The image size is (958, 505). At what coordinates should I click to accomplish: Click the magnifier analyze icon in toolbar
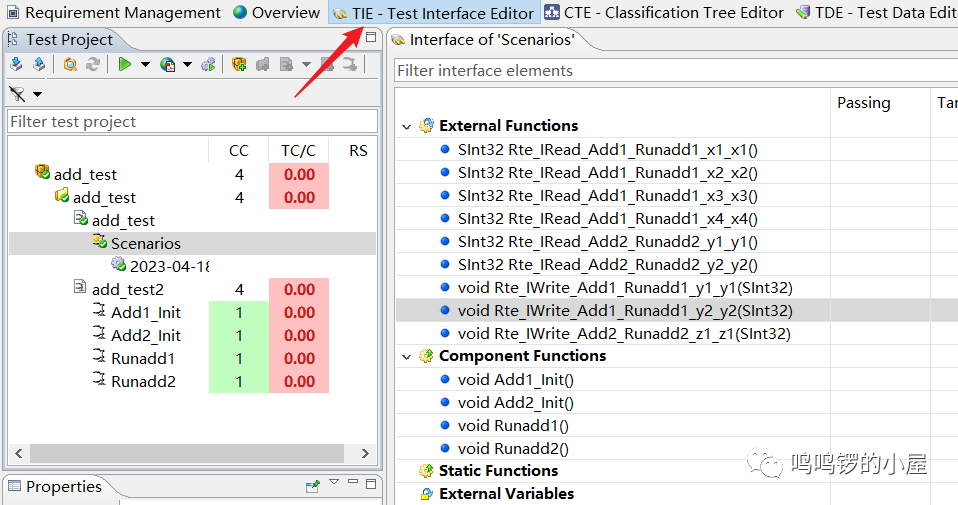click(x=70, y=65)
